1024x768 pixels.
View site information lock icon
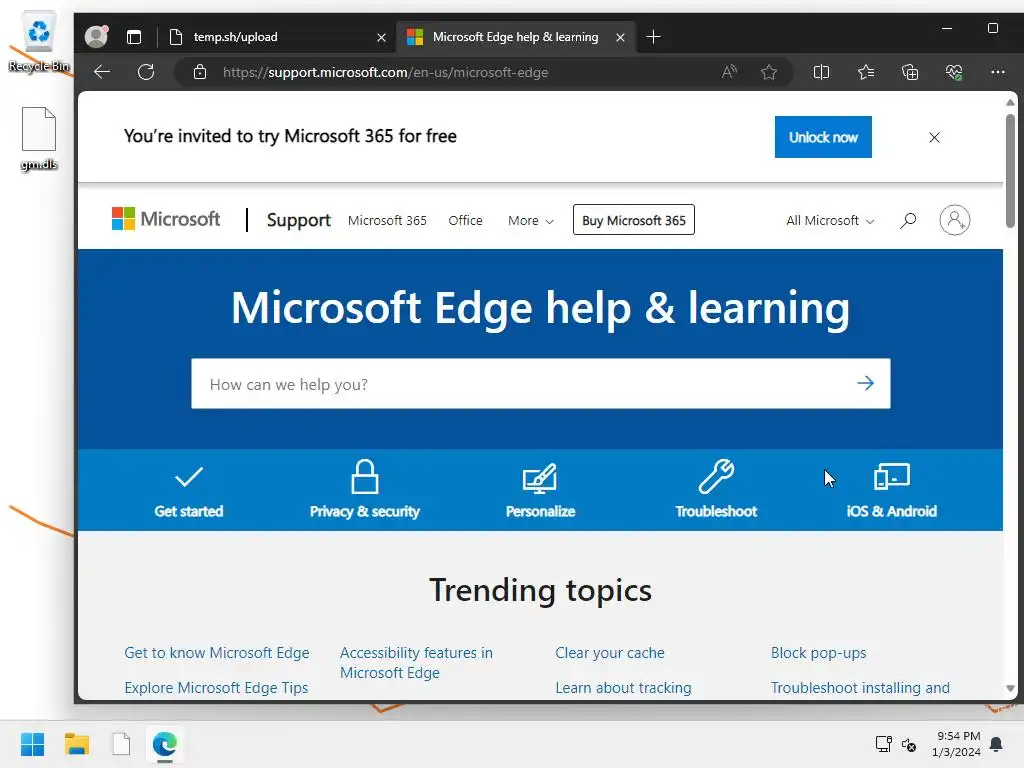(x=200, y=72)
